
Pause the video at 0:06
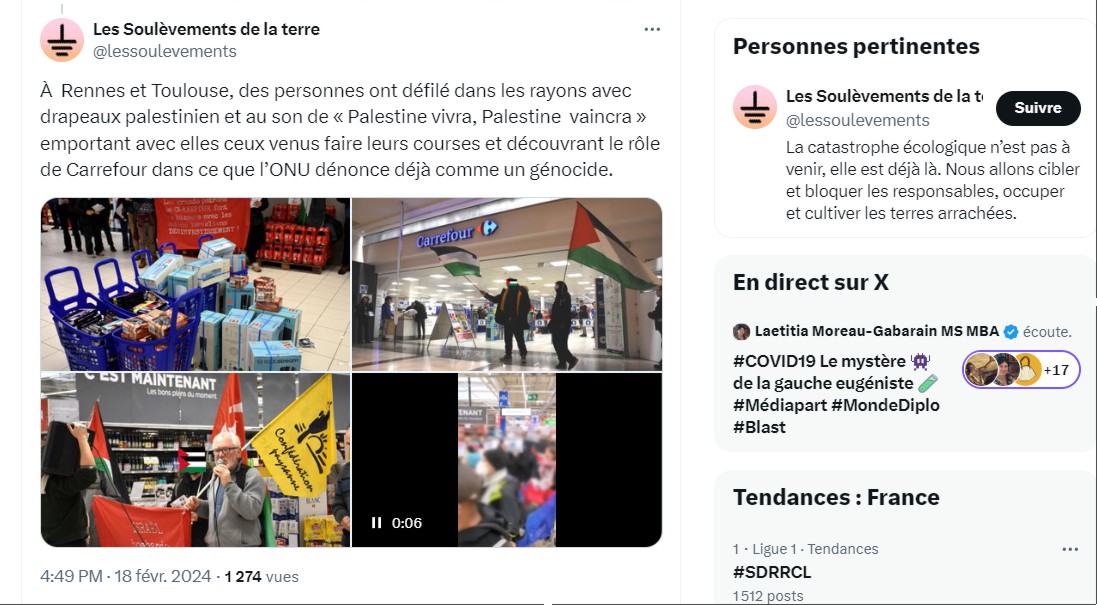coord(376,522)
